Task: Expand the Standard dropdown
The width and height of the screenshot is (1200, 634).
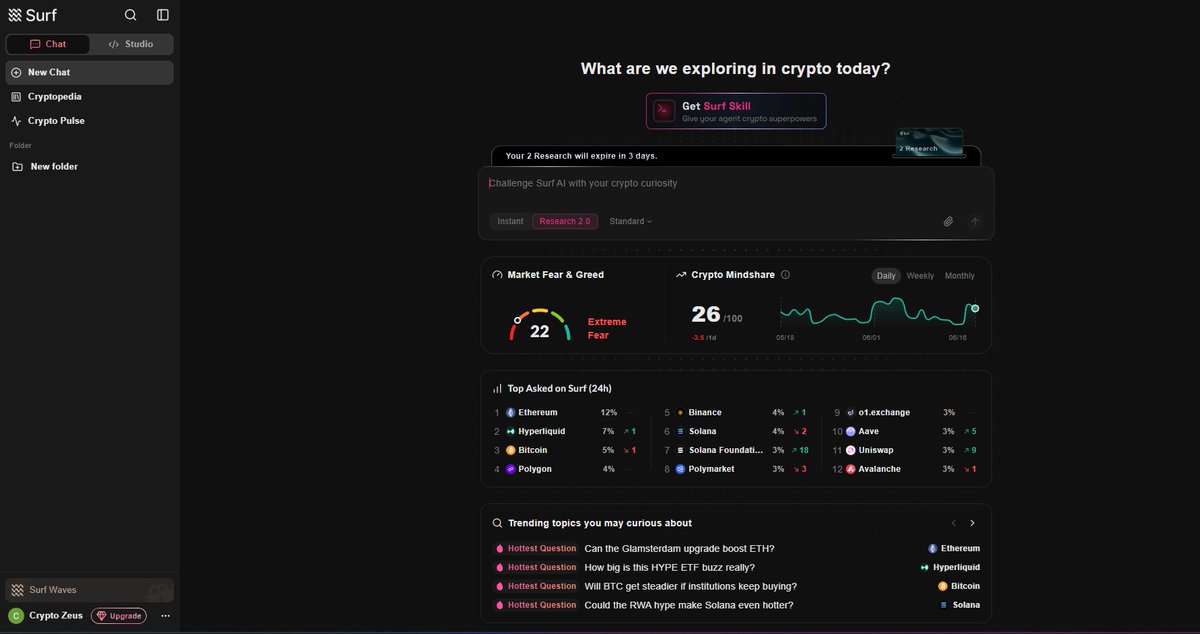Action: point(631,221)
